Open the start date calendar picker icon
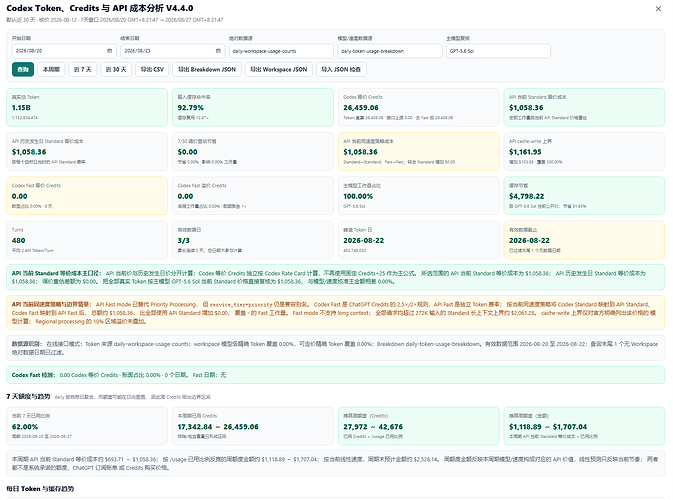Screen dimensions: 673x500 pos(109,51)
